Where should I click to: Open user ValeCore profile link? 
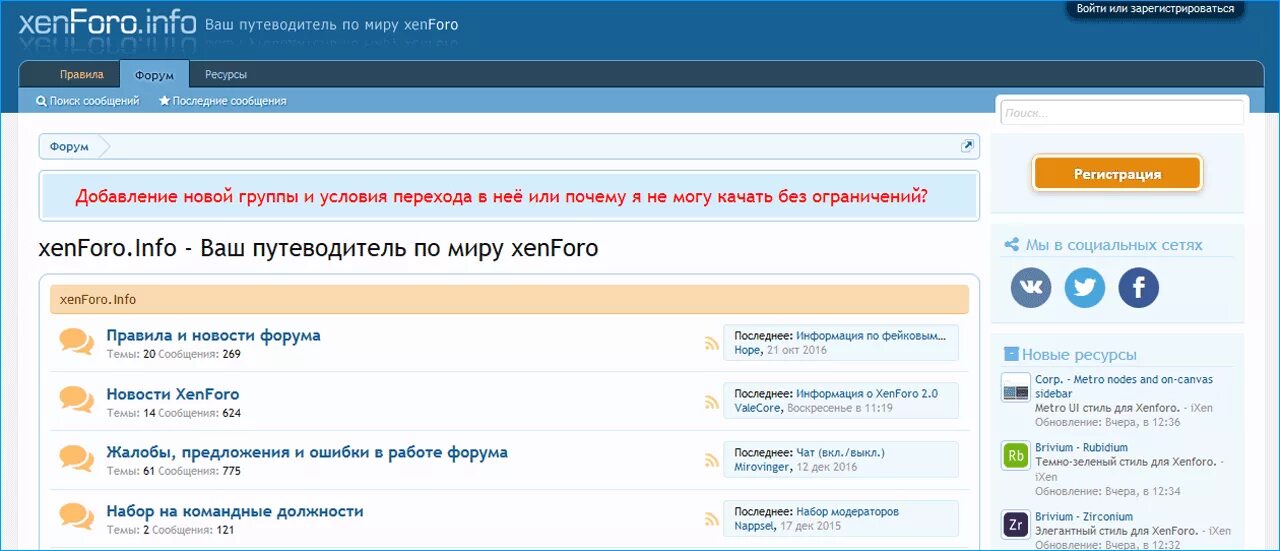(757, 408)
